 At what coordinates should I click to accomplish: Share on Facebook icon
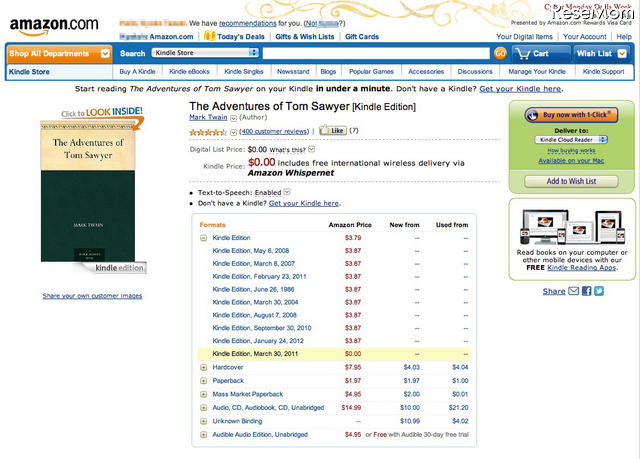tap(587, 291)
